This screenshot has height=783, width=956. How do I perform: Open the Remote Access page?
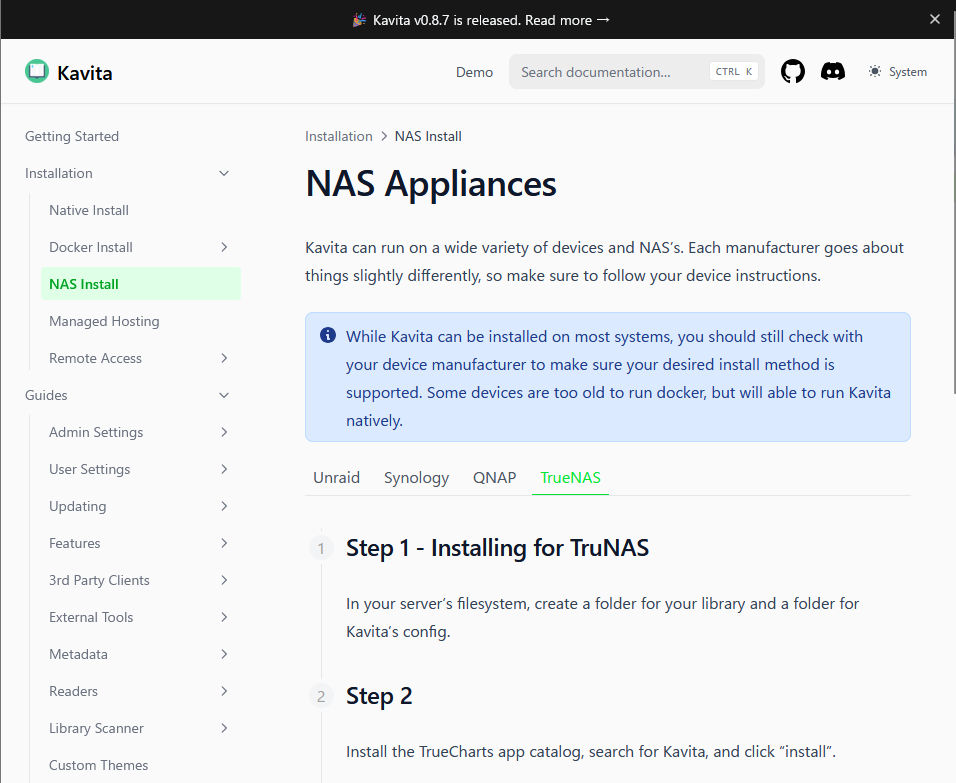(x=95, y=358)
